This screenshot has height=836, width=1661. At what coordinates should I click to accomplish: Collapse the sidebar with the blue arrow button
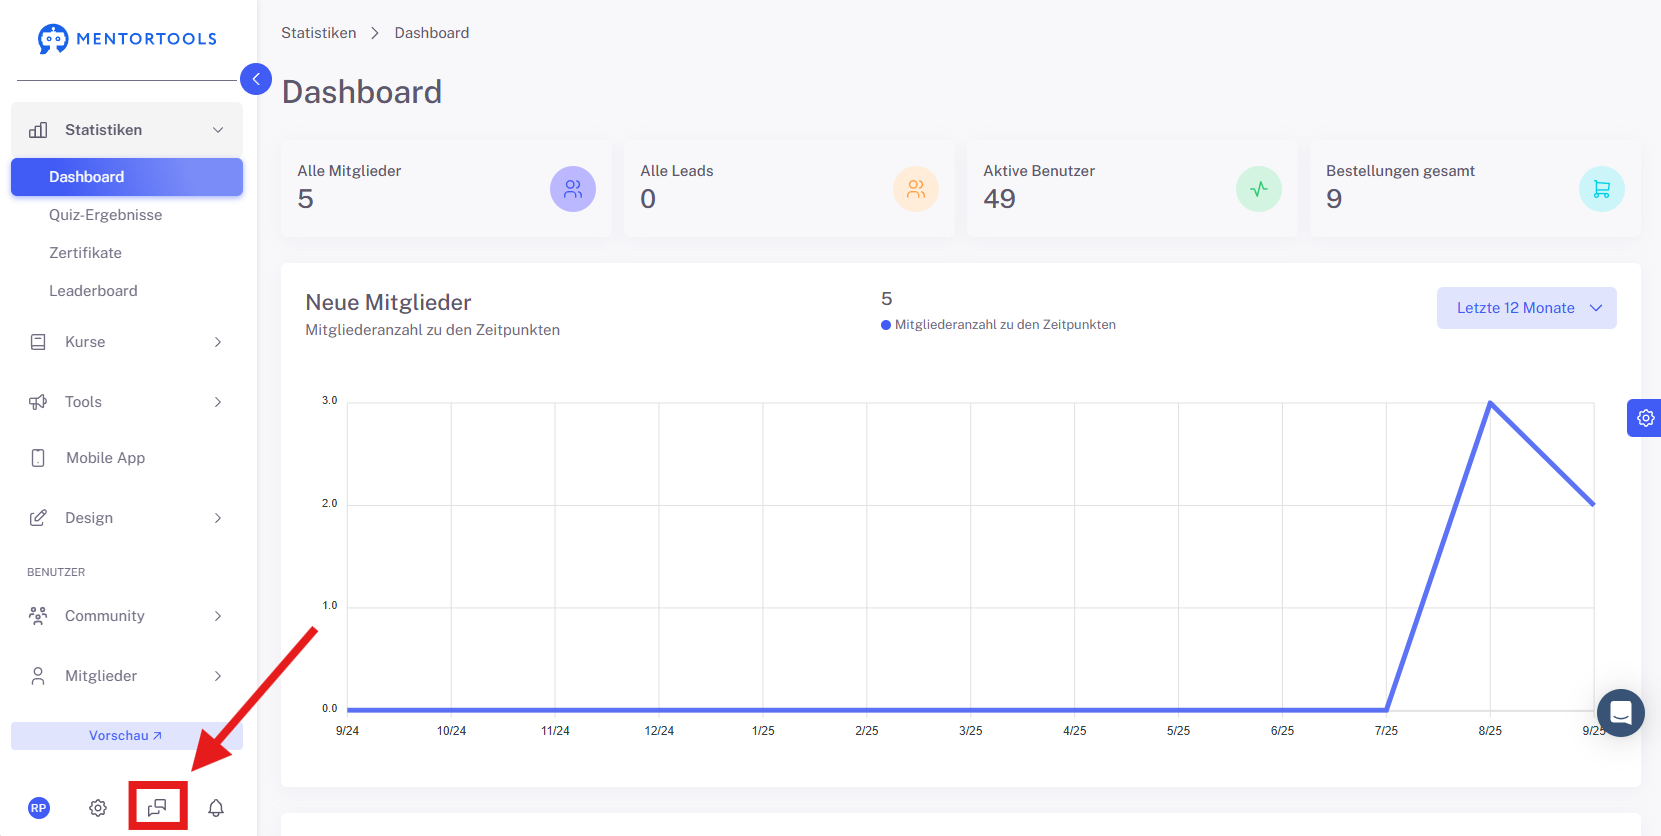tap(256, 79)
